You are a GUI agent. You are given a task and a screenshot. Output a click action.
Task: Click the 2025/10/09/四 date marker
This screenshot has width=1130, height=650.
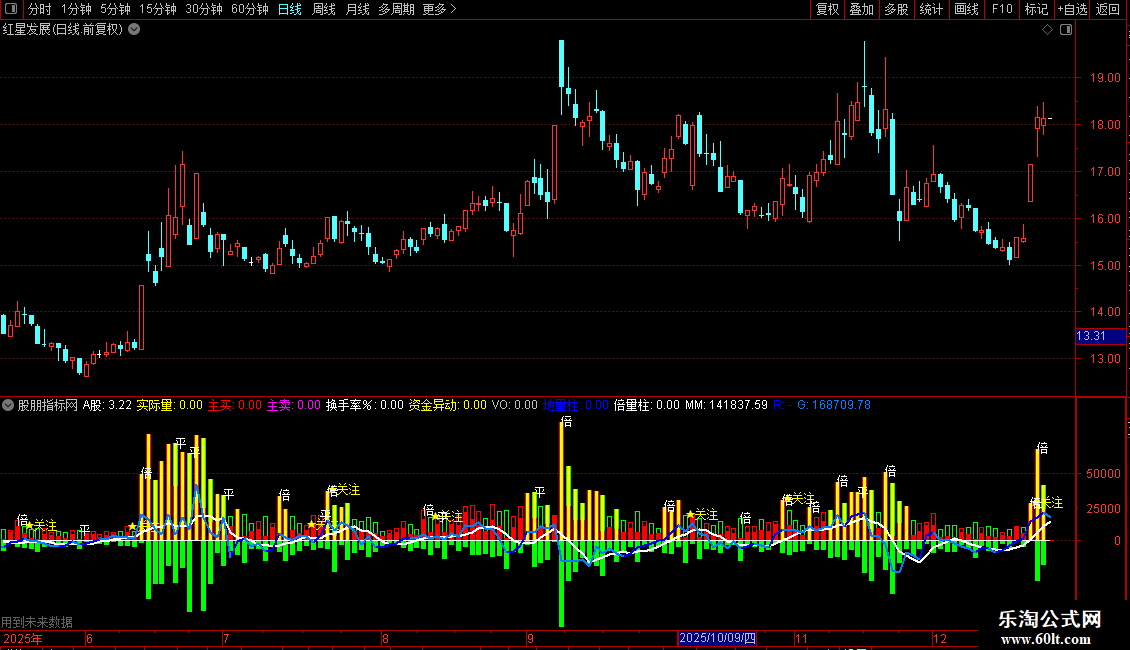717,638
